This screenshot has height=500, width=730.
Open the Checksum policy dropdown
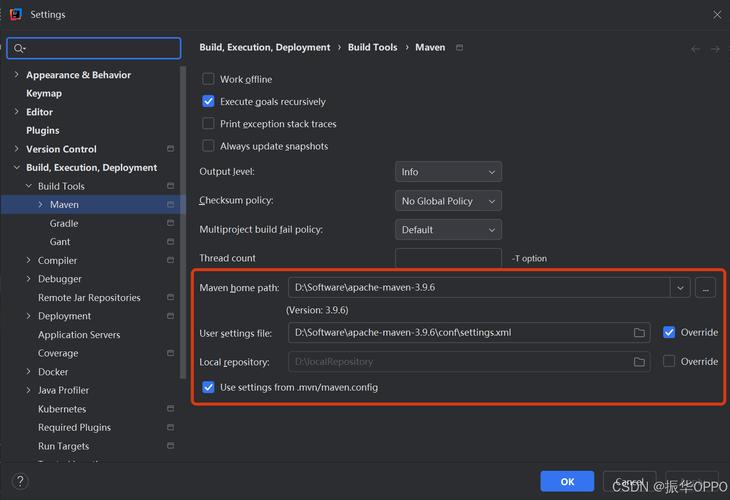[448, 201]
